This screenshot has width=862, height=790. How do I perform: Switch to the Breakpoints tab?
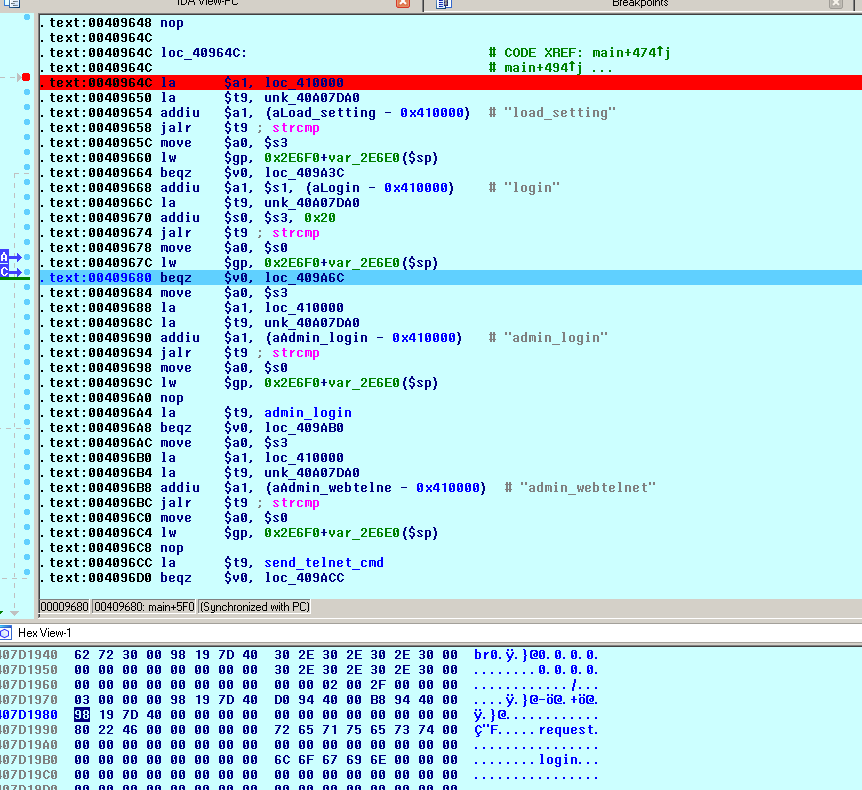point(640,4)
